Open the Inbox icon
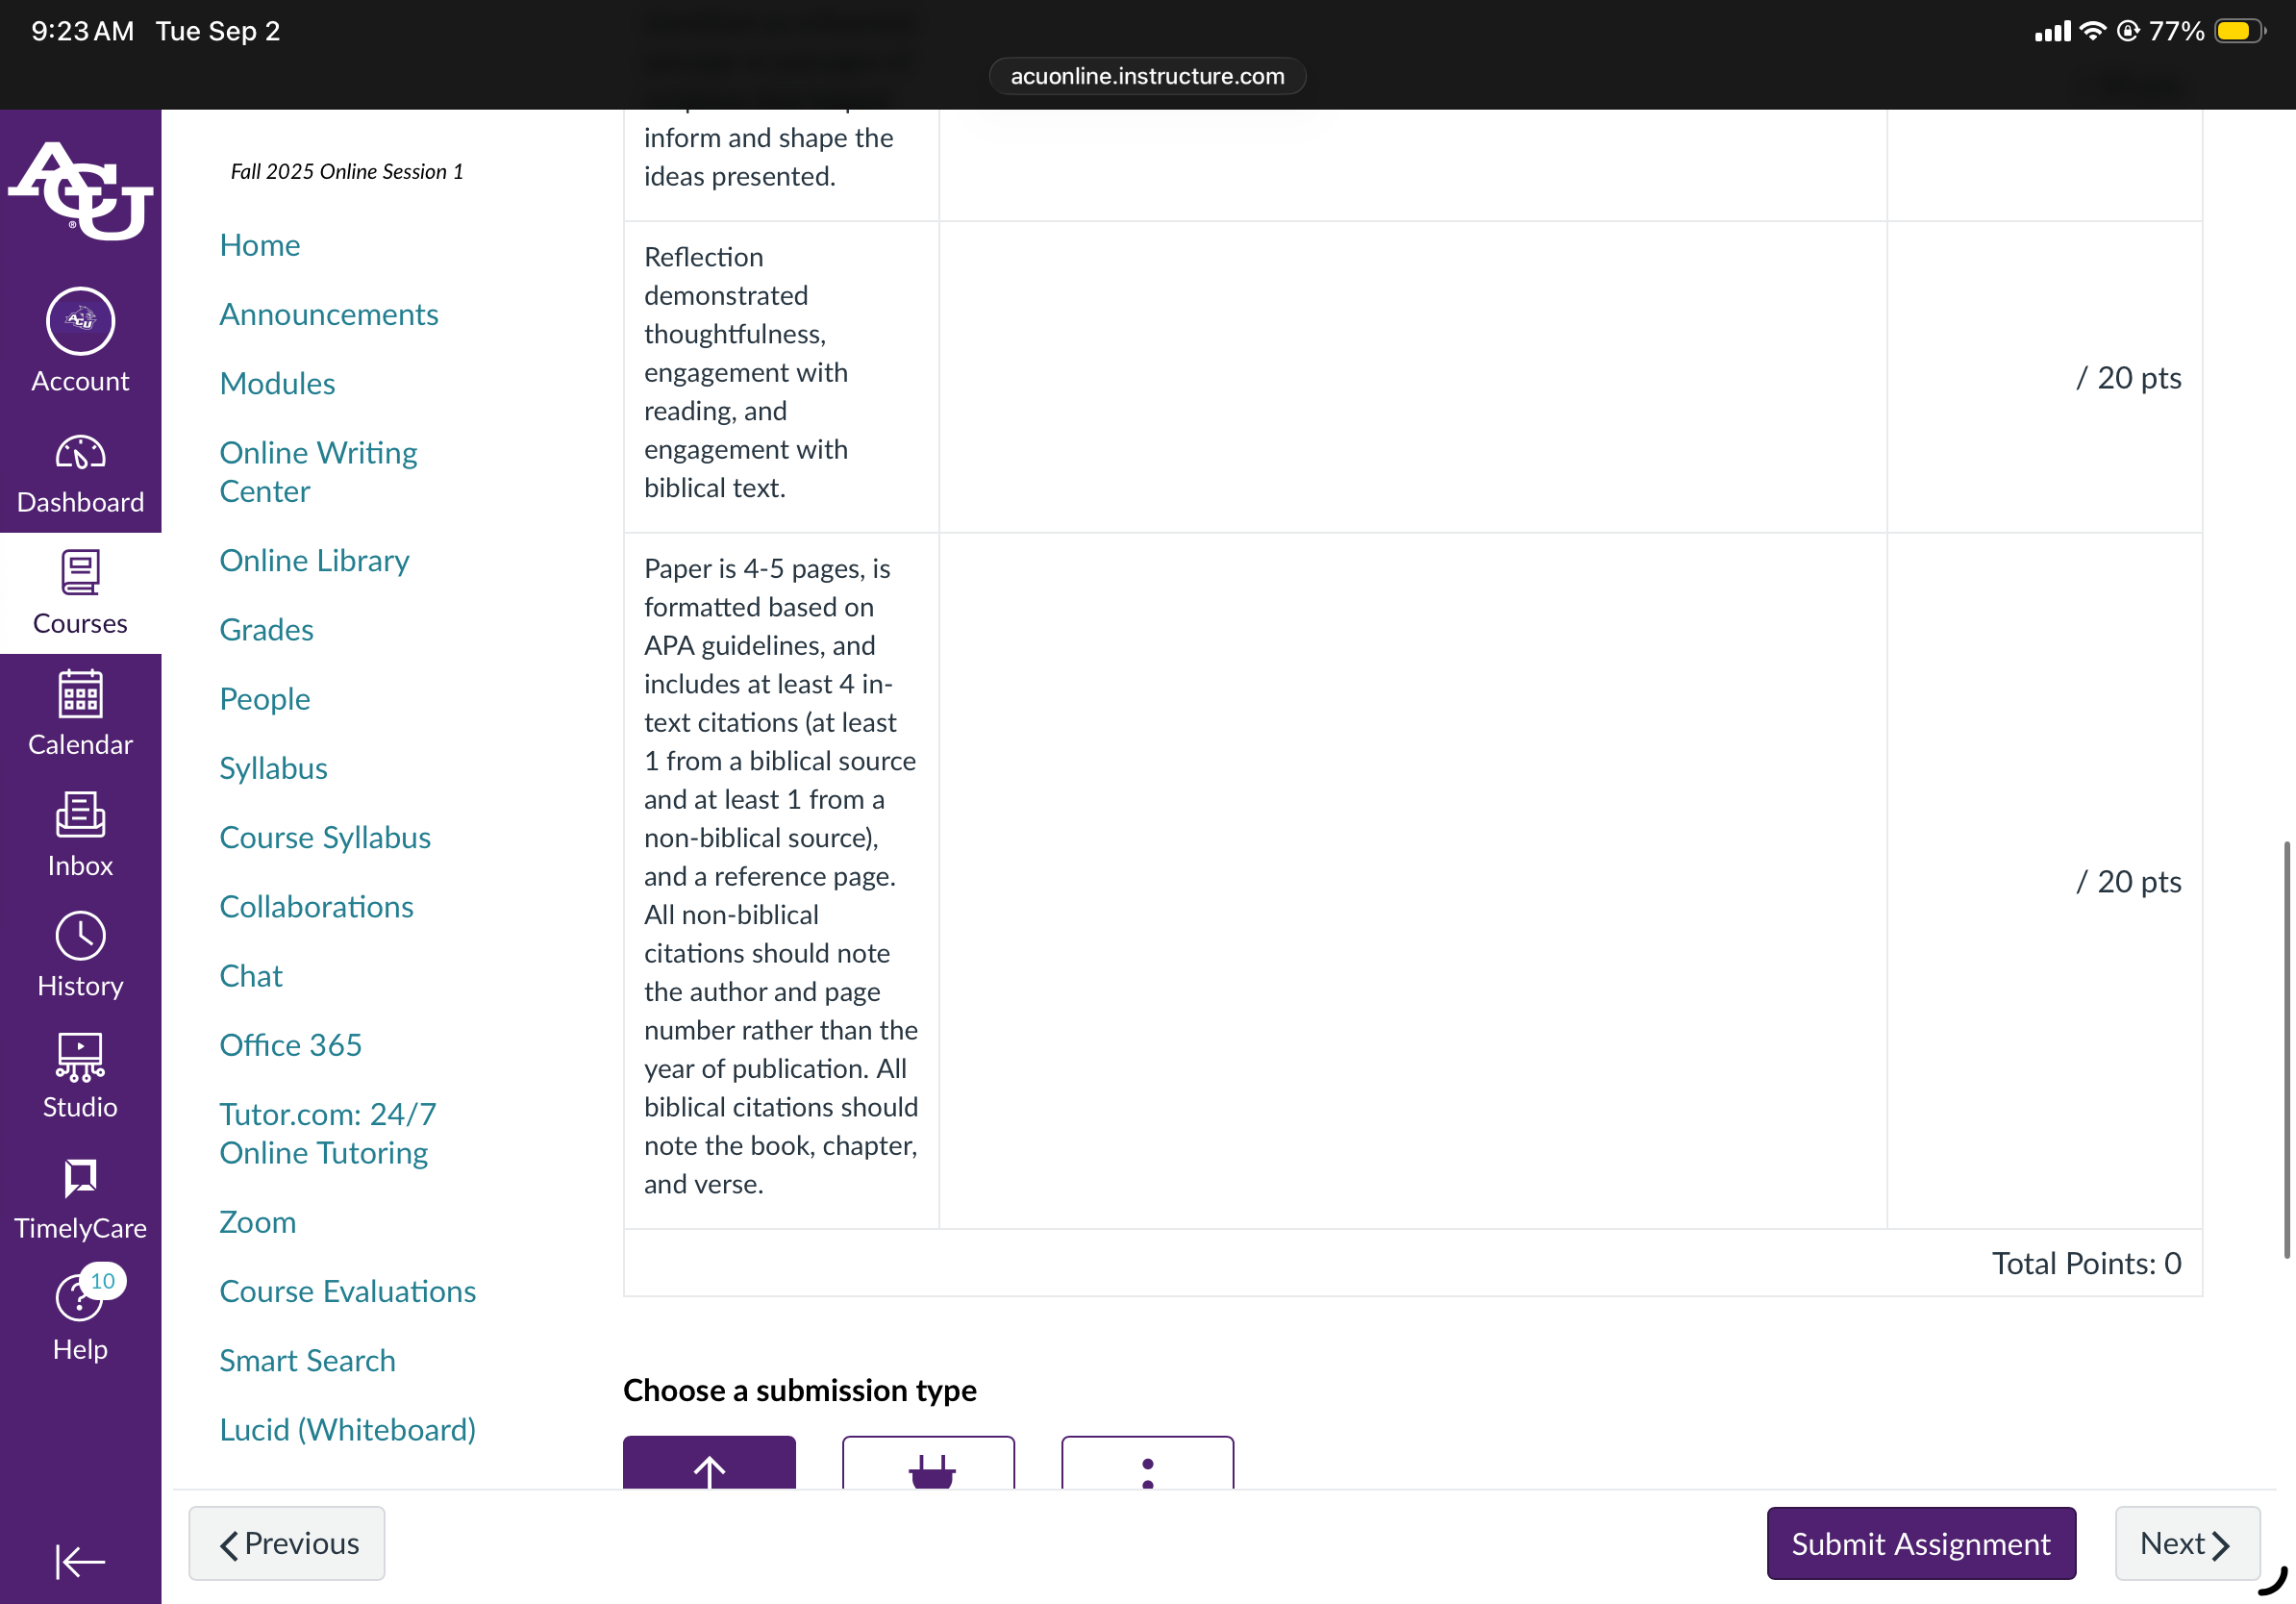 click(x=80, y=815)
